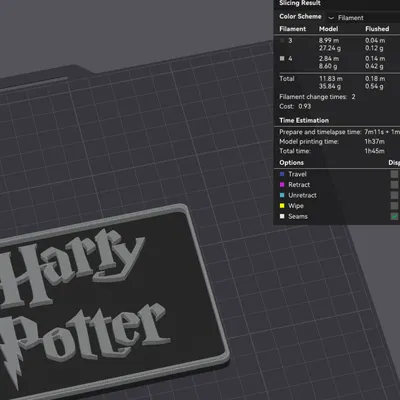
Task: Uncheck the Seams display checkbox
Action: click(395, 216)
